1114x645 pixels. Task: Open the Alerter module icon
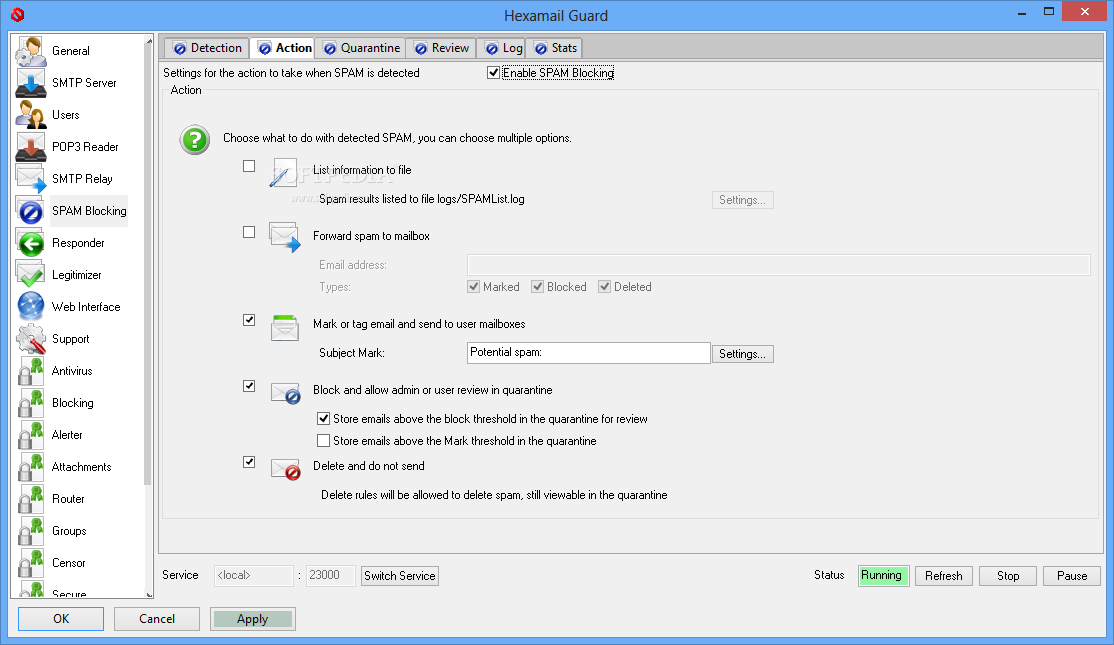(31, 435)
